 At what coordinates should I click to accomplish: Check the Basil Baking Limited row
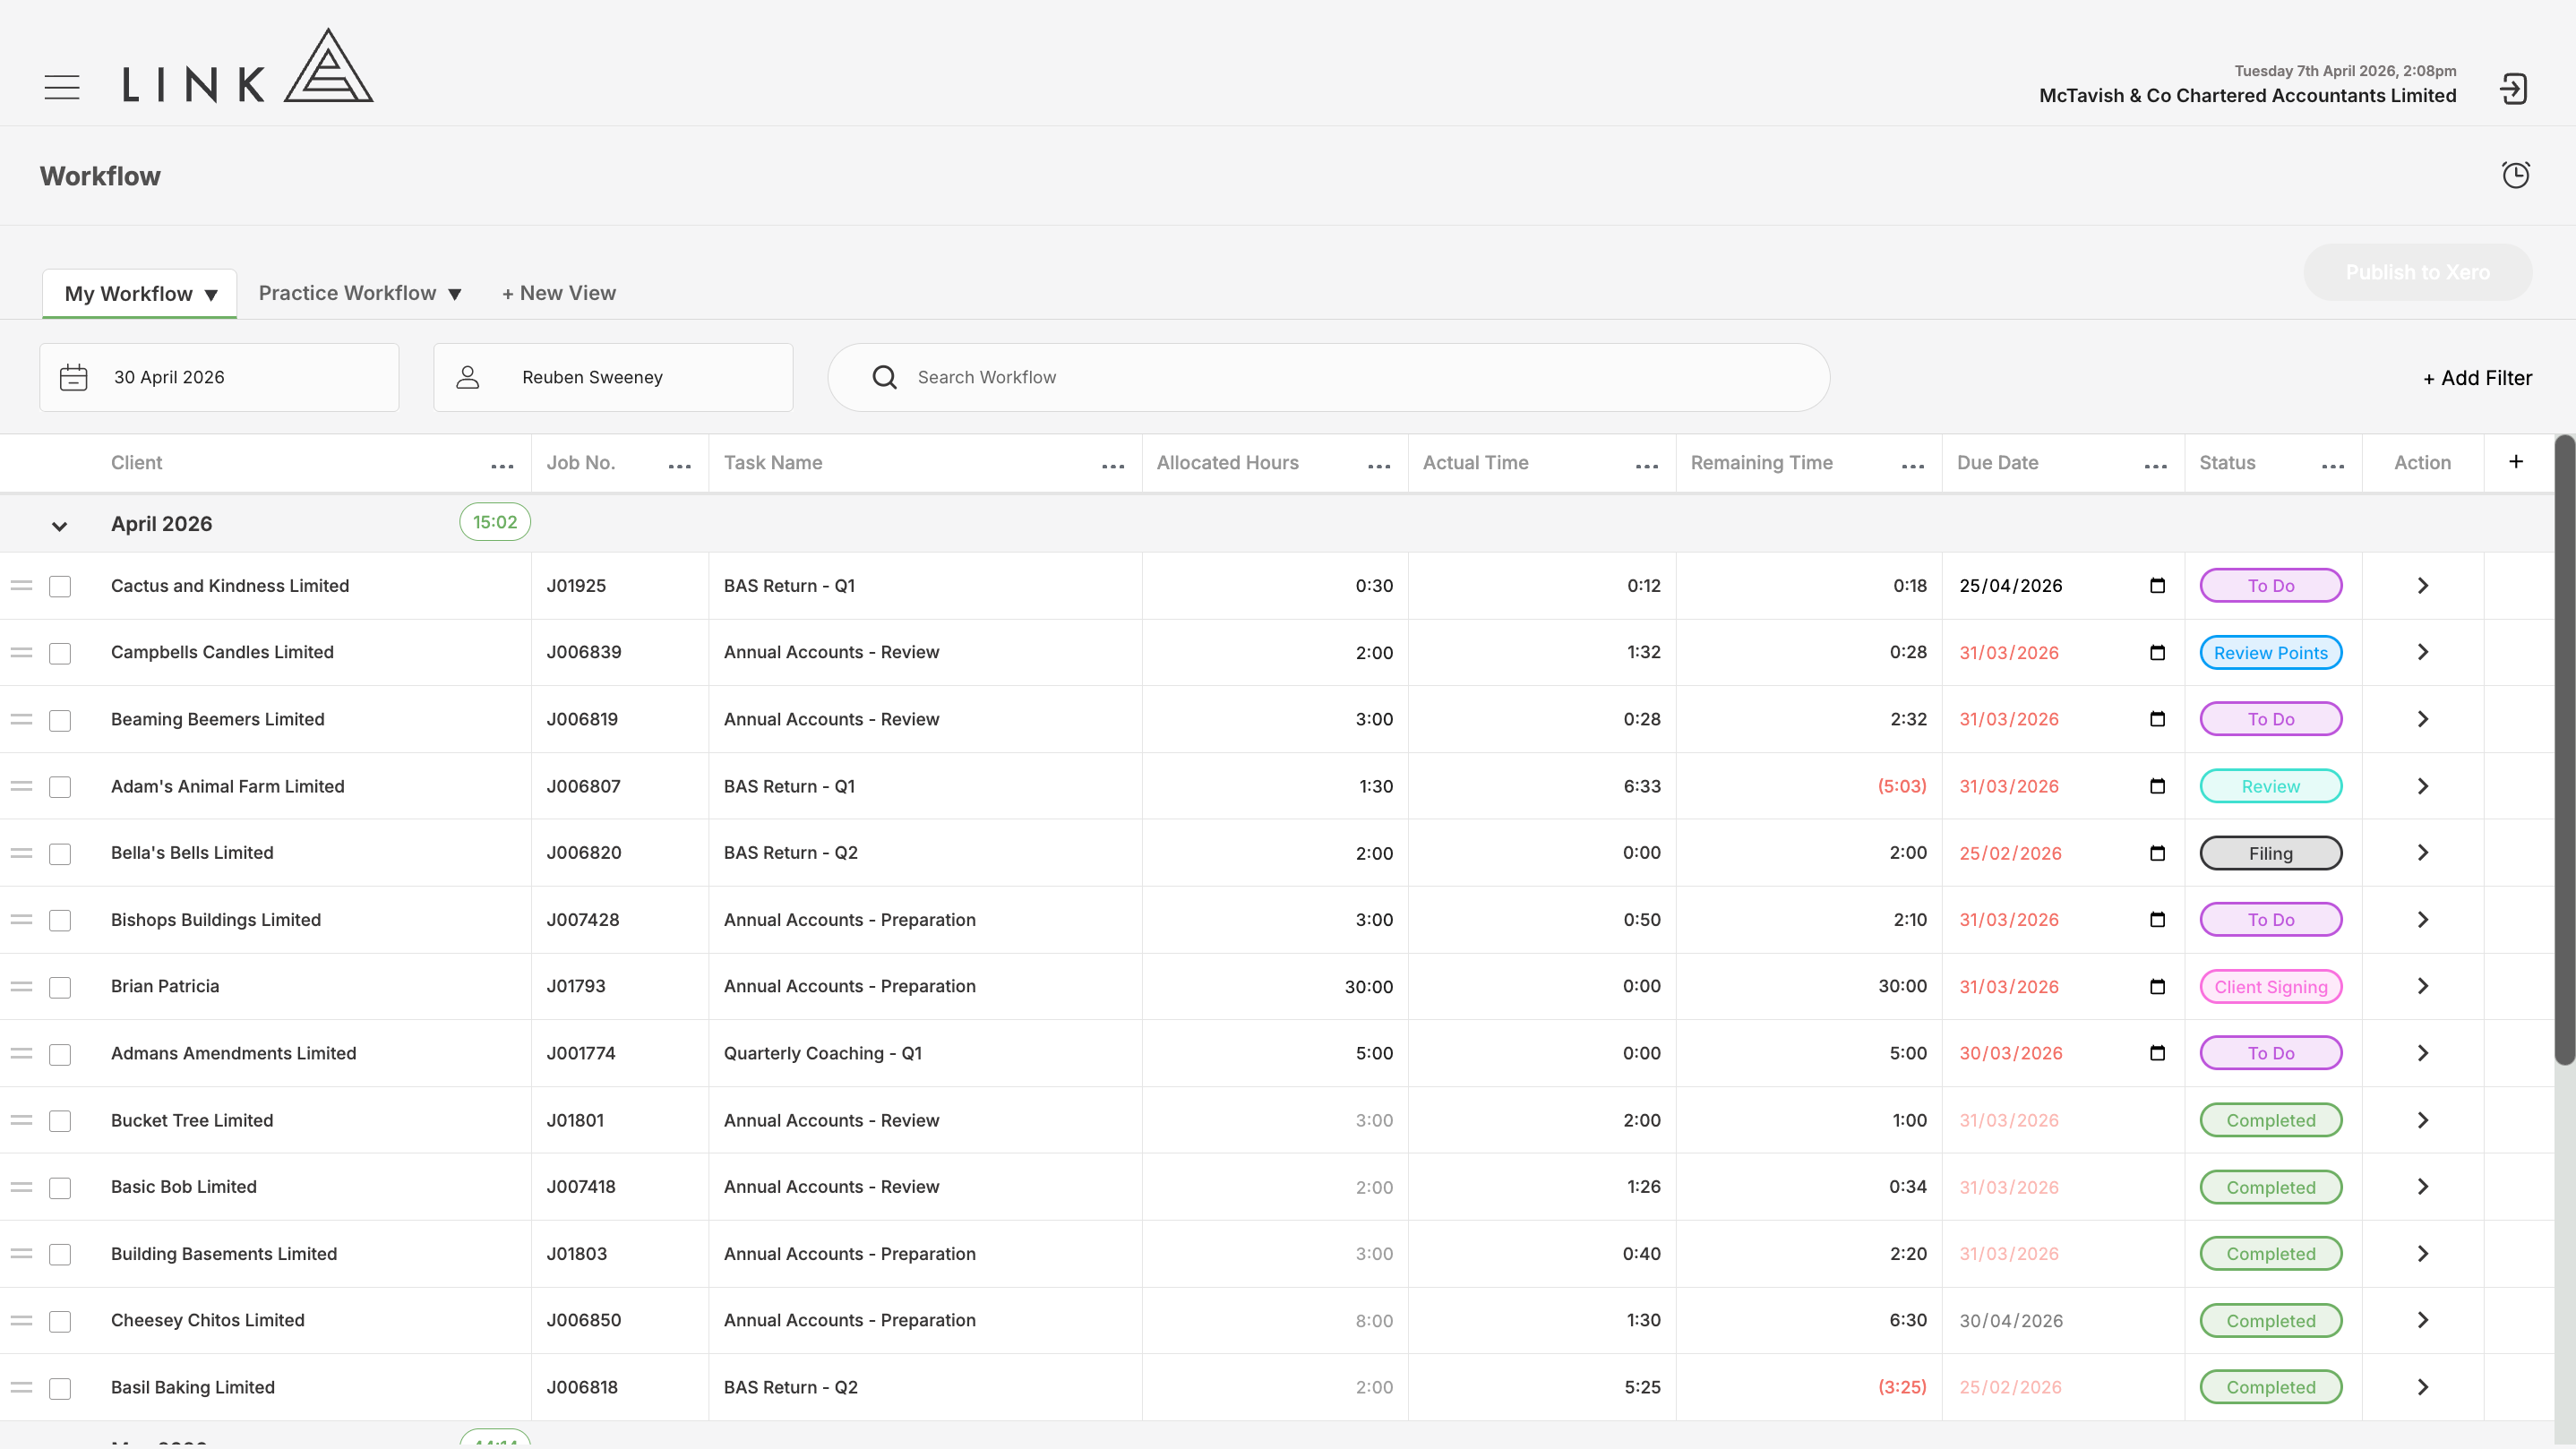(x=60, y=1388)
